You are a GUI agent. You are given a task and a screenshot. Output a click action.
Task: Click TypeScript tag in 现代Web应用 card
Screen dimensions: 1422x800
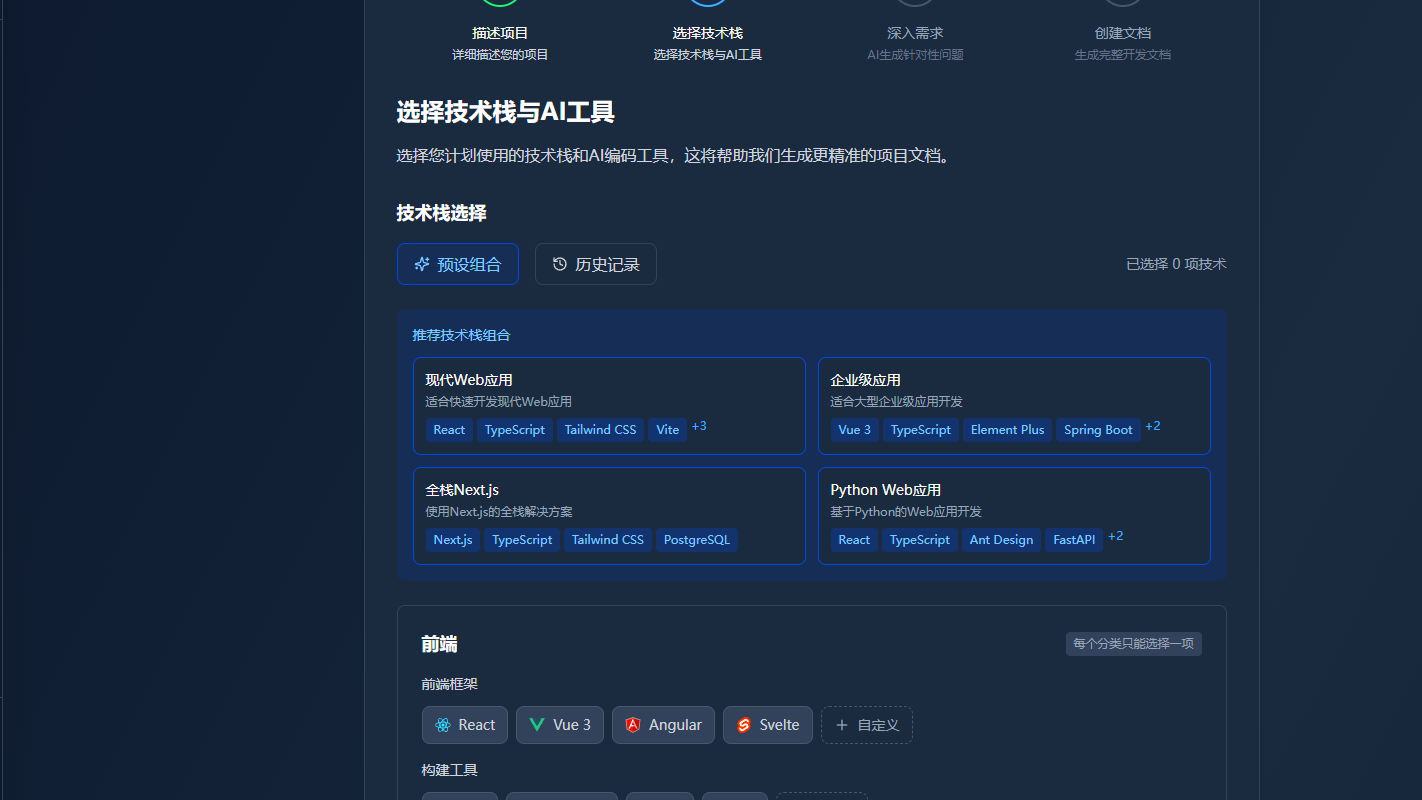[x=515, y=430]
